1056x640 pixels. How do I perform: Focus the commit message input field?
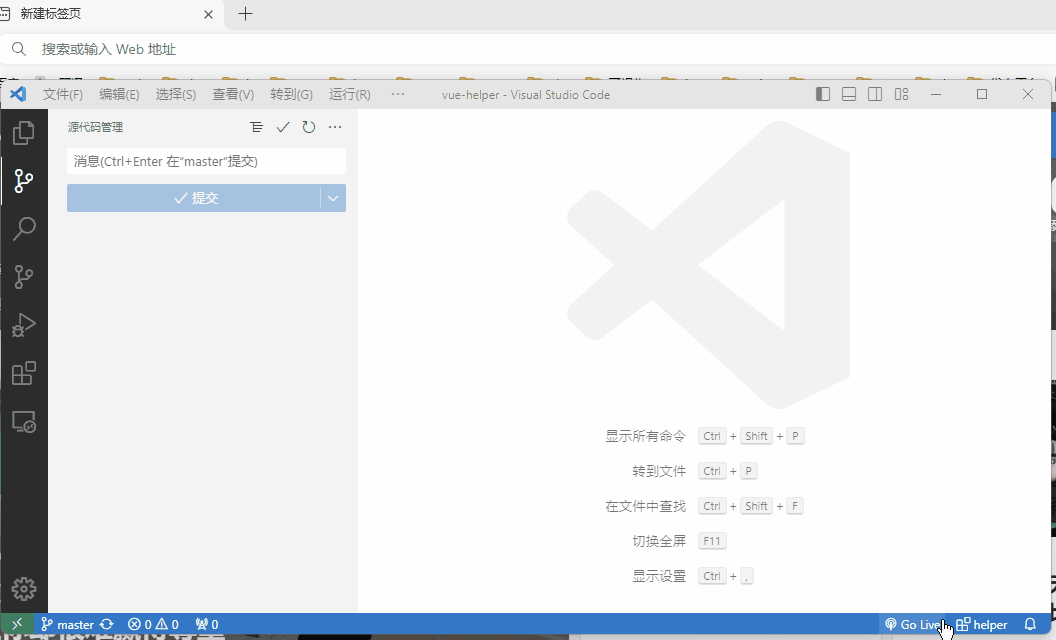point(206,161)
